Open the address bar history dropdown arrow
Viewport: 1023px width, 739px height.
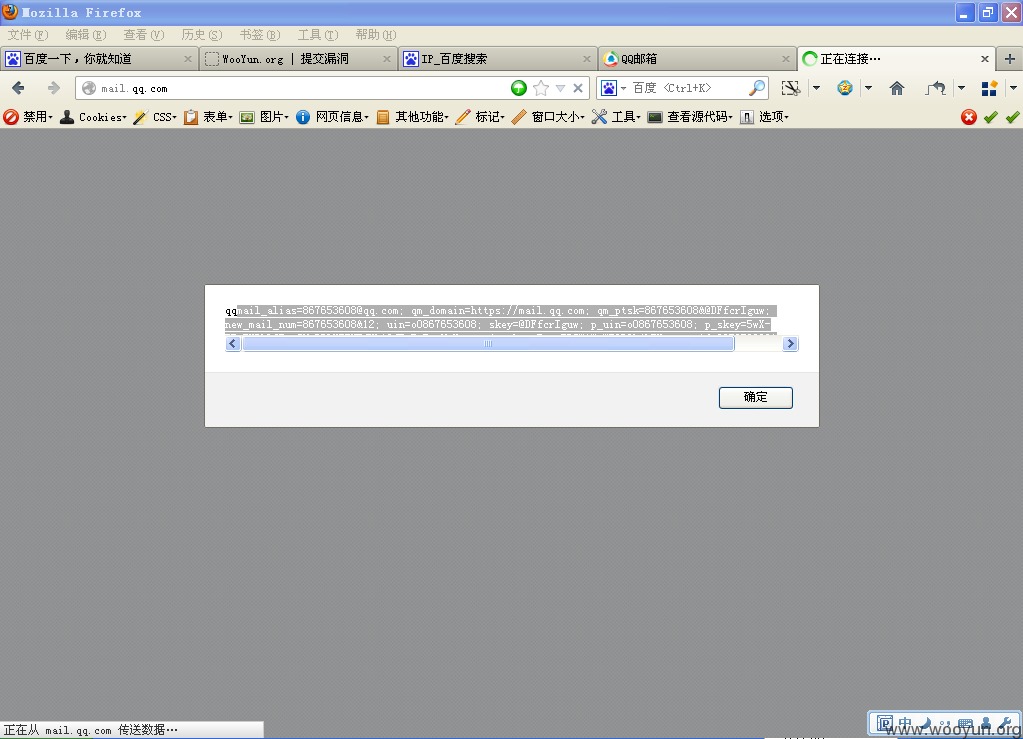560,88
